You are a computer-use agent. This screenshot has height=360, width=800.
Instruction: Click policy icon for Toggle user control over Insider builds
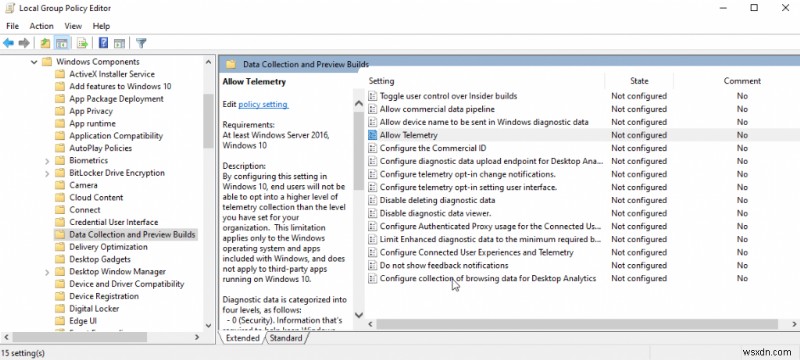click(372, 96)
